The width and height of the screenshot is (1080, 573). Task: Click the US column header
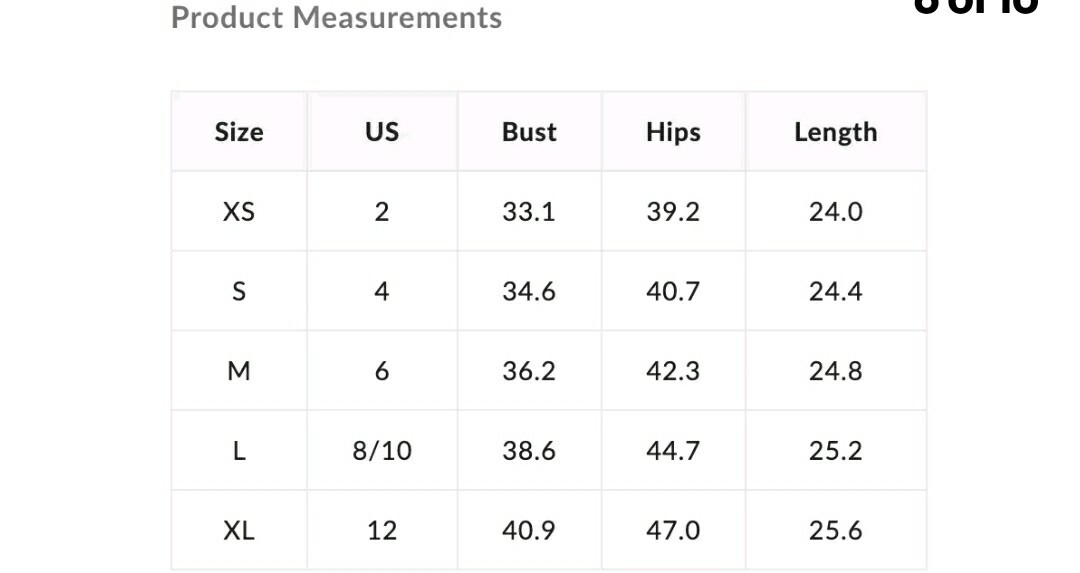pyautogui.click(x=382, y=132)
